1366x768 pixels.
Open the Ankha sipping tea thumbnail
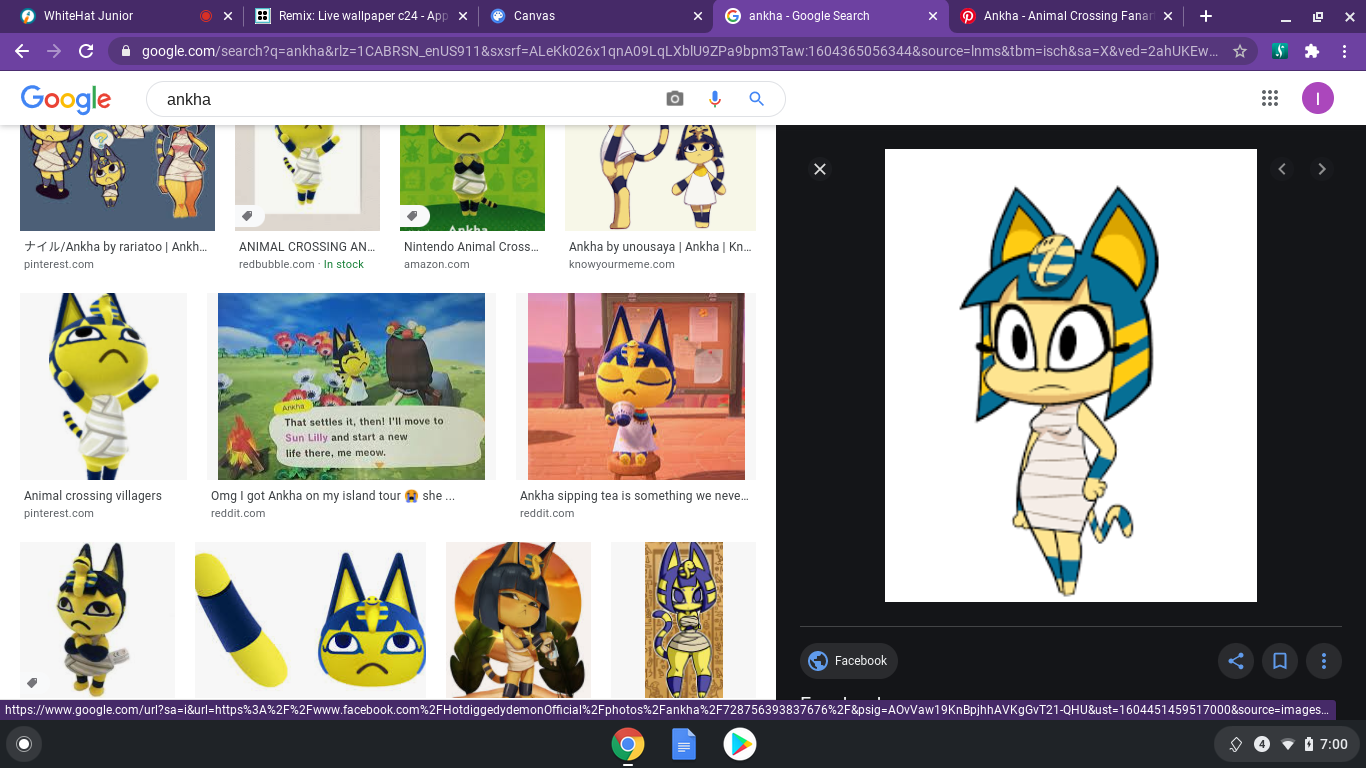point(636,386)
